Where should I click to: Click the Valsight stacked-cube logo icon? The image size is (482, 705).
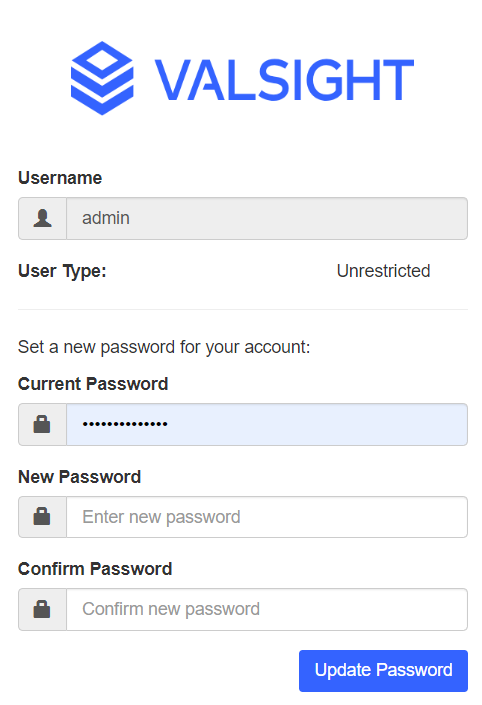102,78
